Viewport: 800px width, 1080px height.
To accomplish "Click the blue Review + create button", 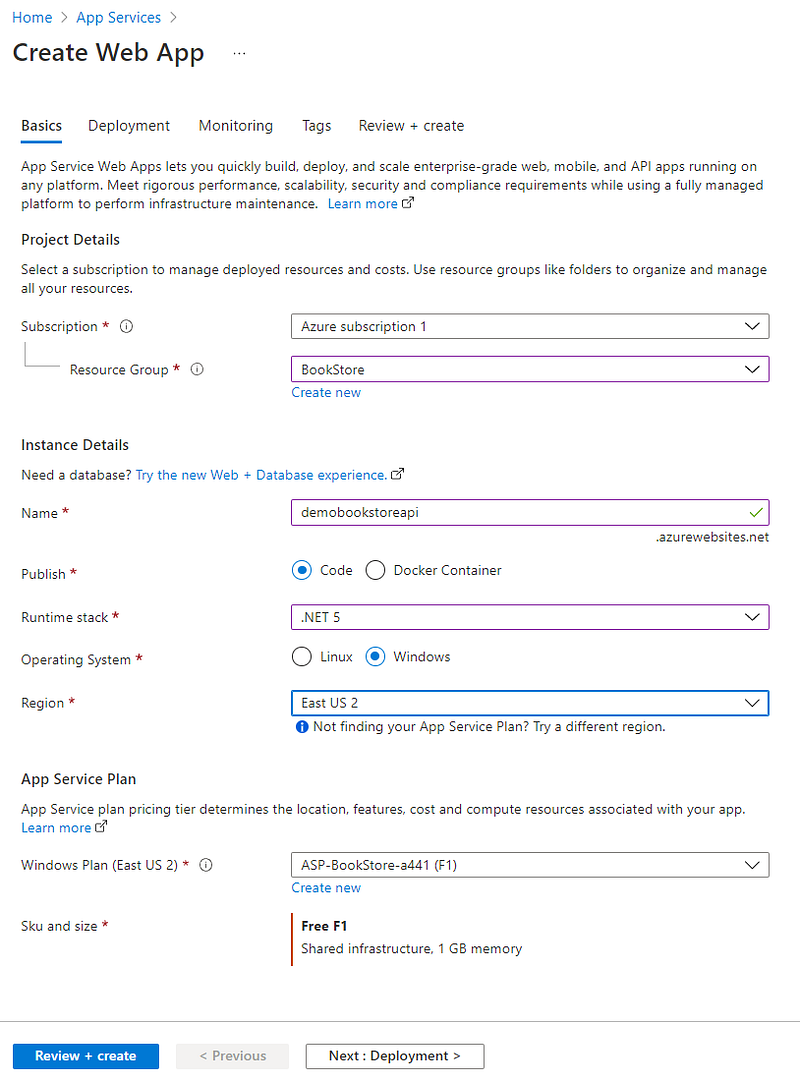I will [x=86, y=1056].
